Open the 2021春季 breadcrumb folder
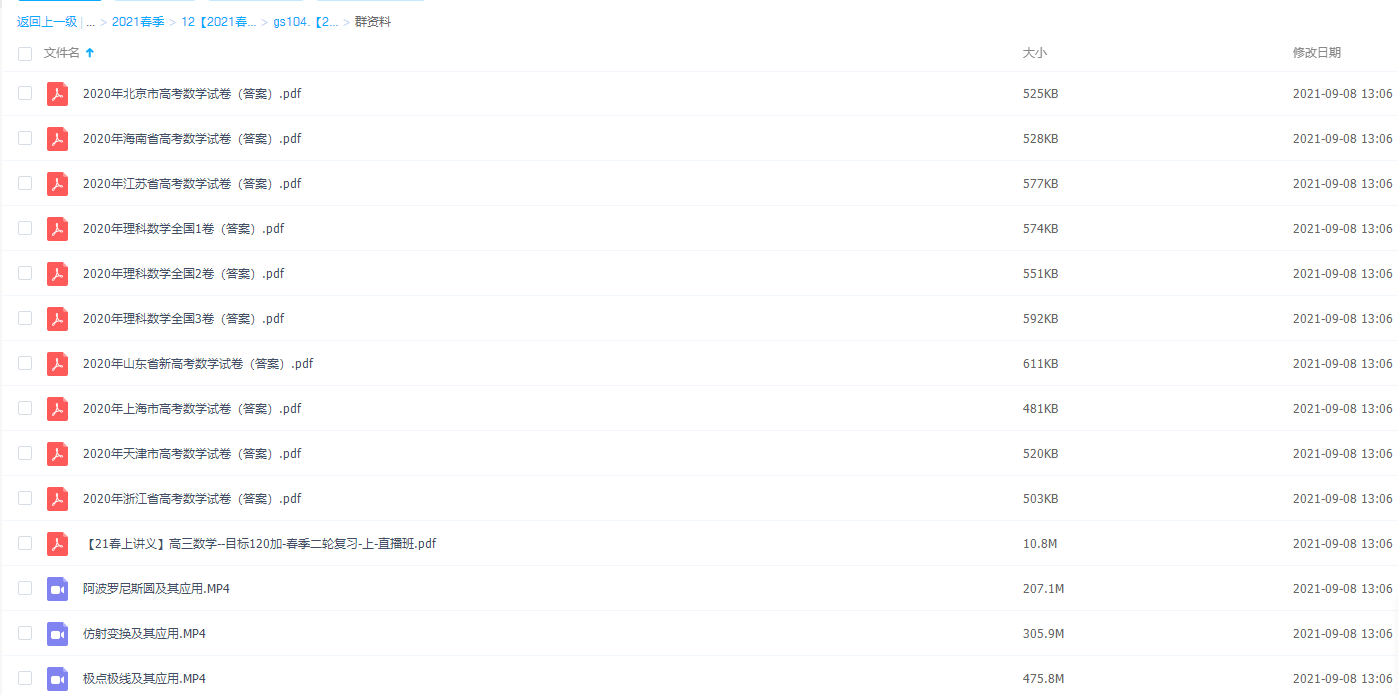The image size is (1398, 695). 139,21
